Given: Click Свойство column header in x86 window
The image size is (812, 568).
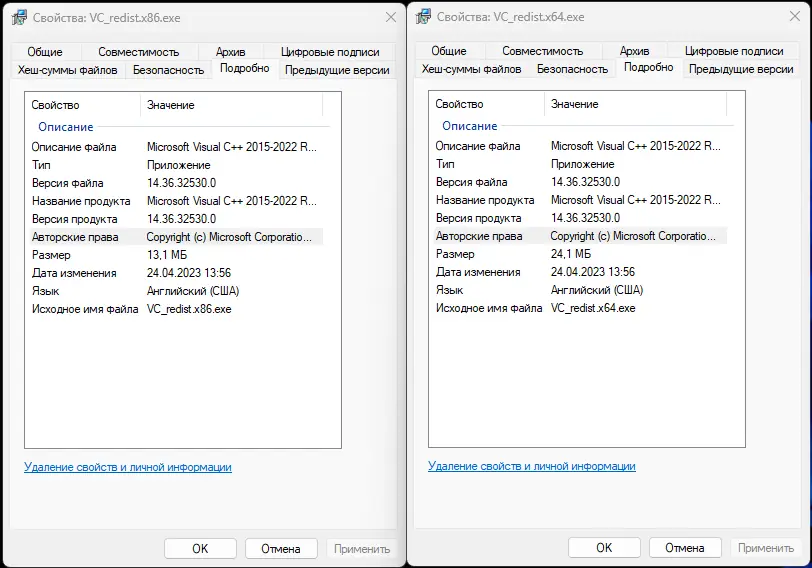Looking at the screenshot, I should pos(56,105).
